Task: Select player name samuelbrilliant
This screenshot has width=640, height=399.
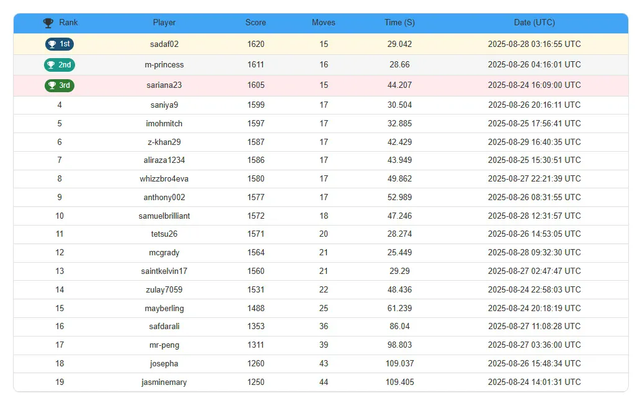Action: [x=164, y=216]
